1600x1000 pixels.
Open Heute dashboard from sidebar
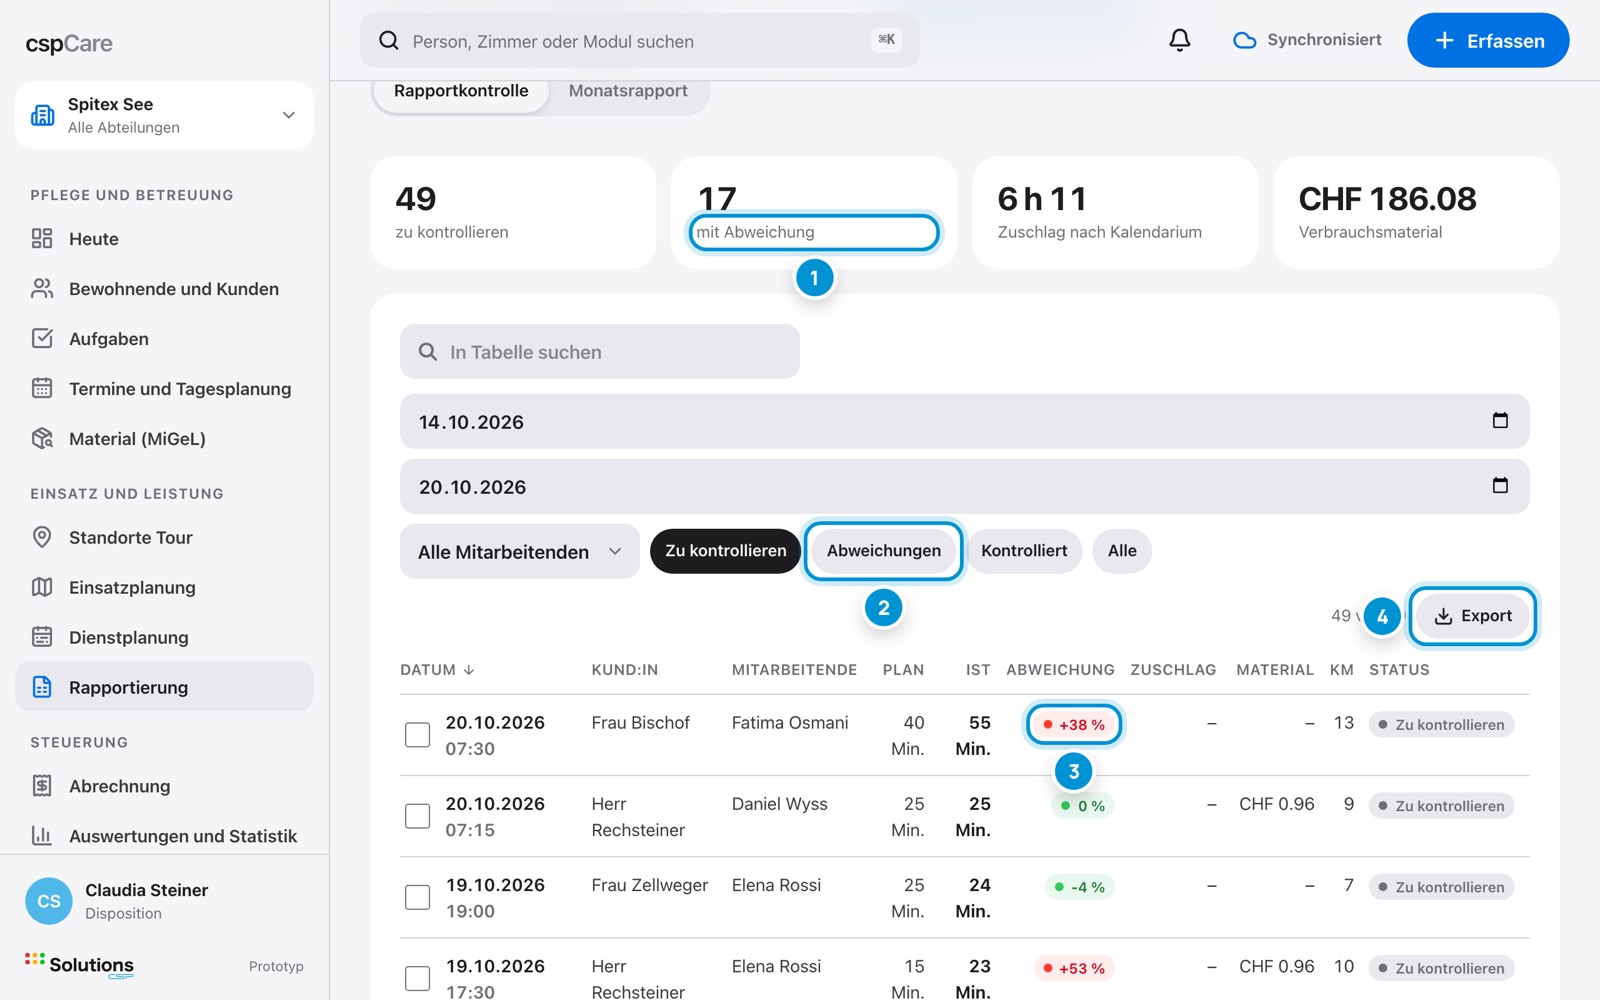(164, 239)
